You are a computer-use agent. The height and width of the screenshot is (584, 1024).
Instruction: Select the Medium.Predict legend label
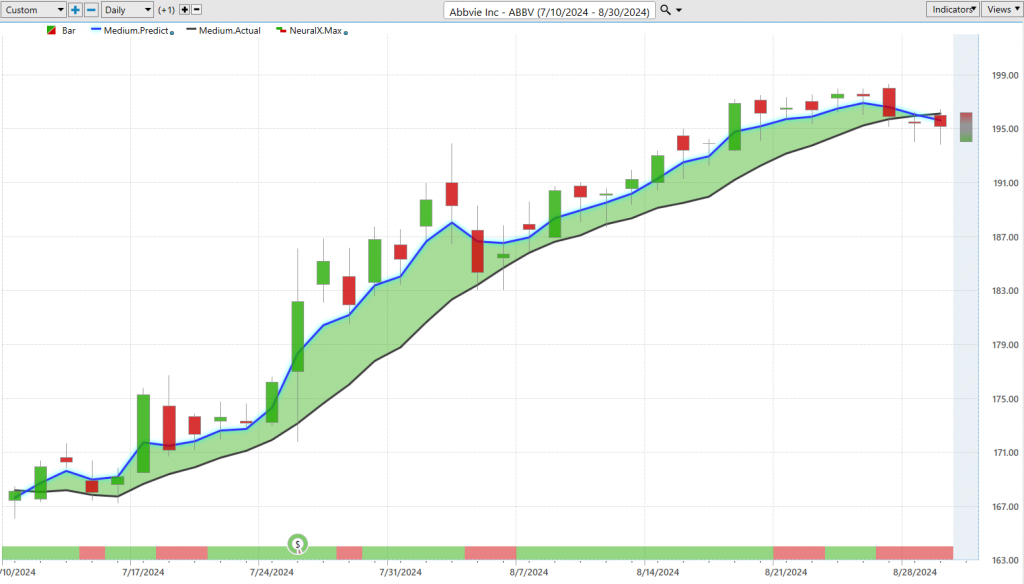[x=136, y=31]
